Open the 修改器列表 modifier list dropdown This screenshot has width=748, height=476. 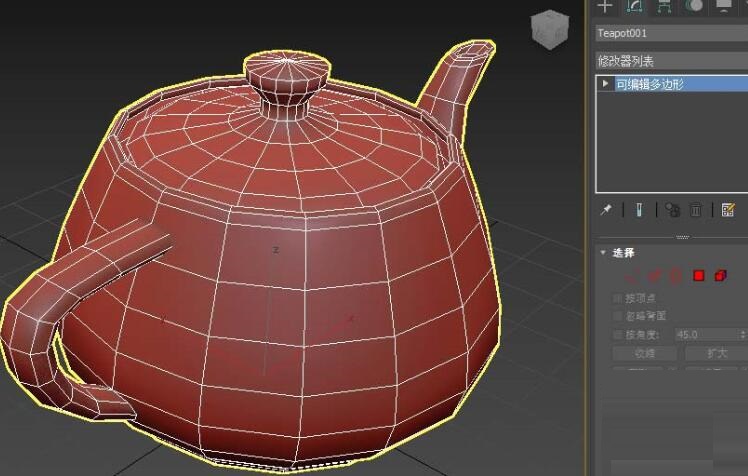[x=670, y=61]
